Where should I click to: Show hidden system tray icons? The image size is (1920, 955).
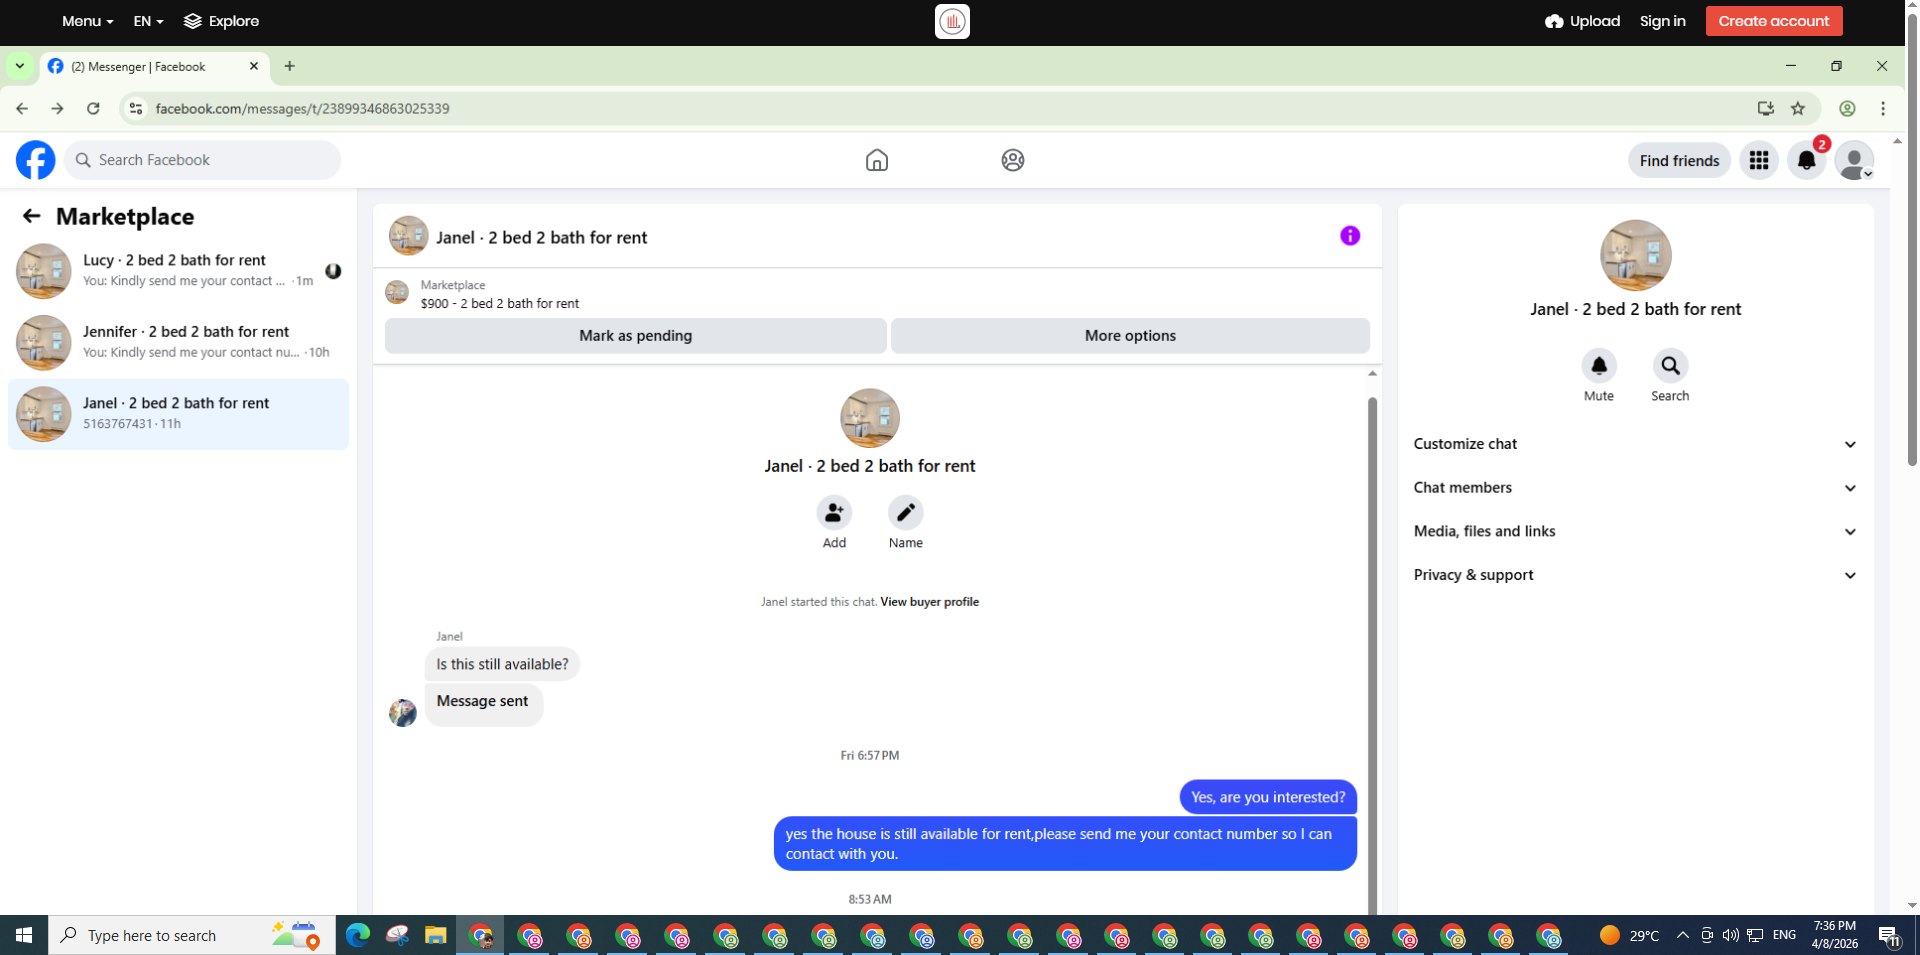click(1682, 935)
